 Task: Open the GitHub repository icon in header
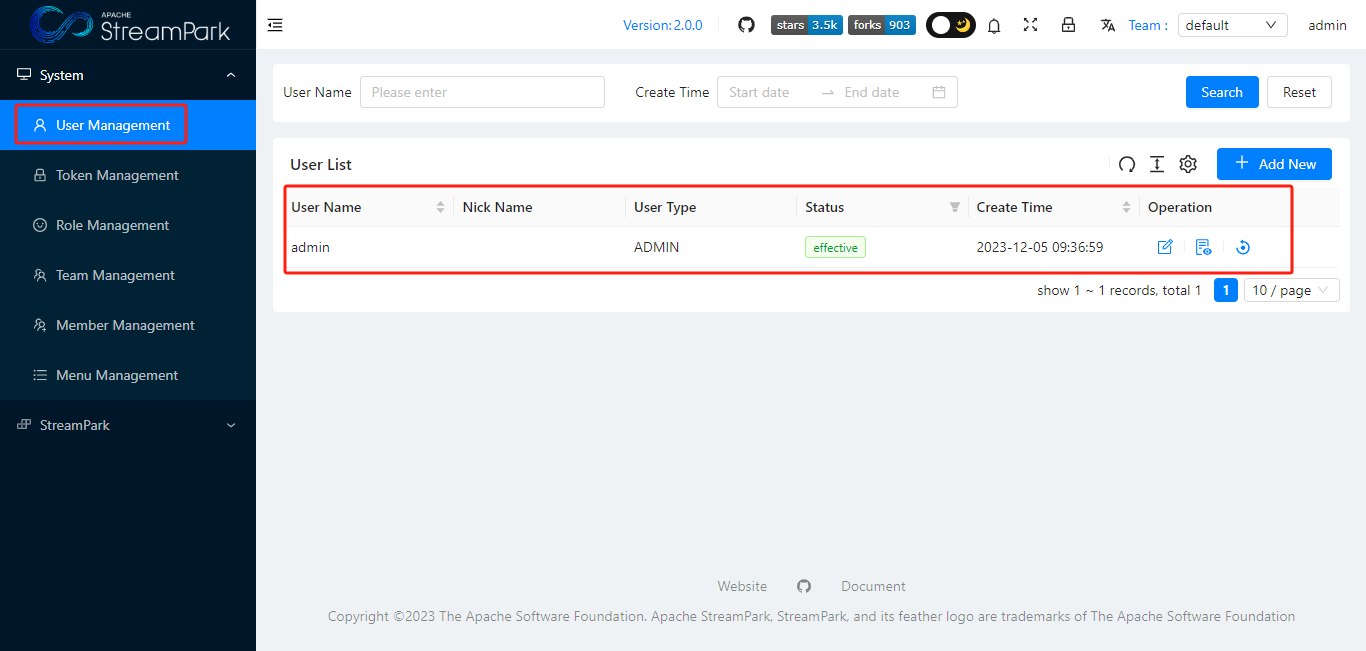(x=746, y=25)
